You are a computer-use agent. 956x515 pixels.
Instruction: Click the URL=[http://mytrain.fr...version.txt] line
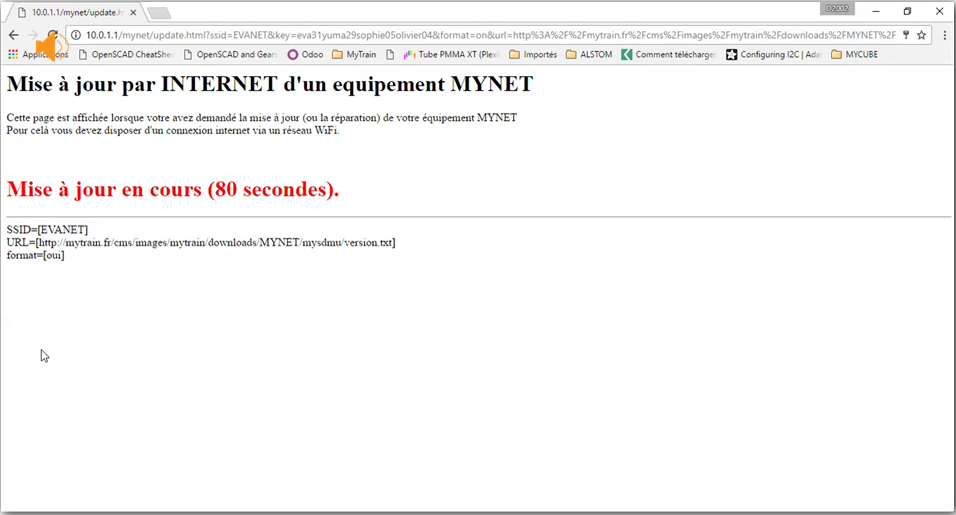[201, 243]
